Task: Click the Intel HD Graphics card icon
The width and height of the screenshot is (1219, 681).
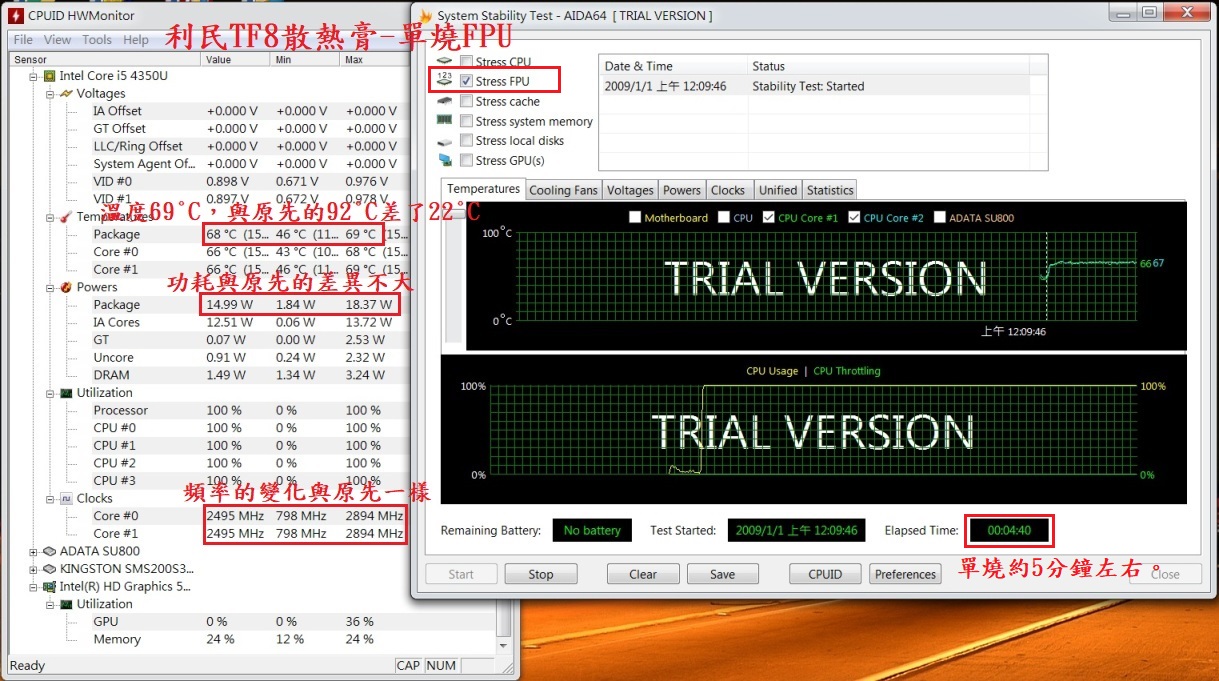Action: (49, 586)
